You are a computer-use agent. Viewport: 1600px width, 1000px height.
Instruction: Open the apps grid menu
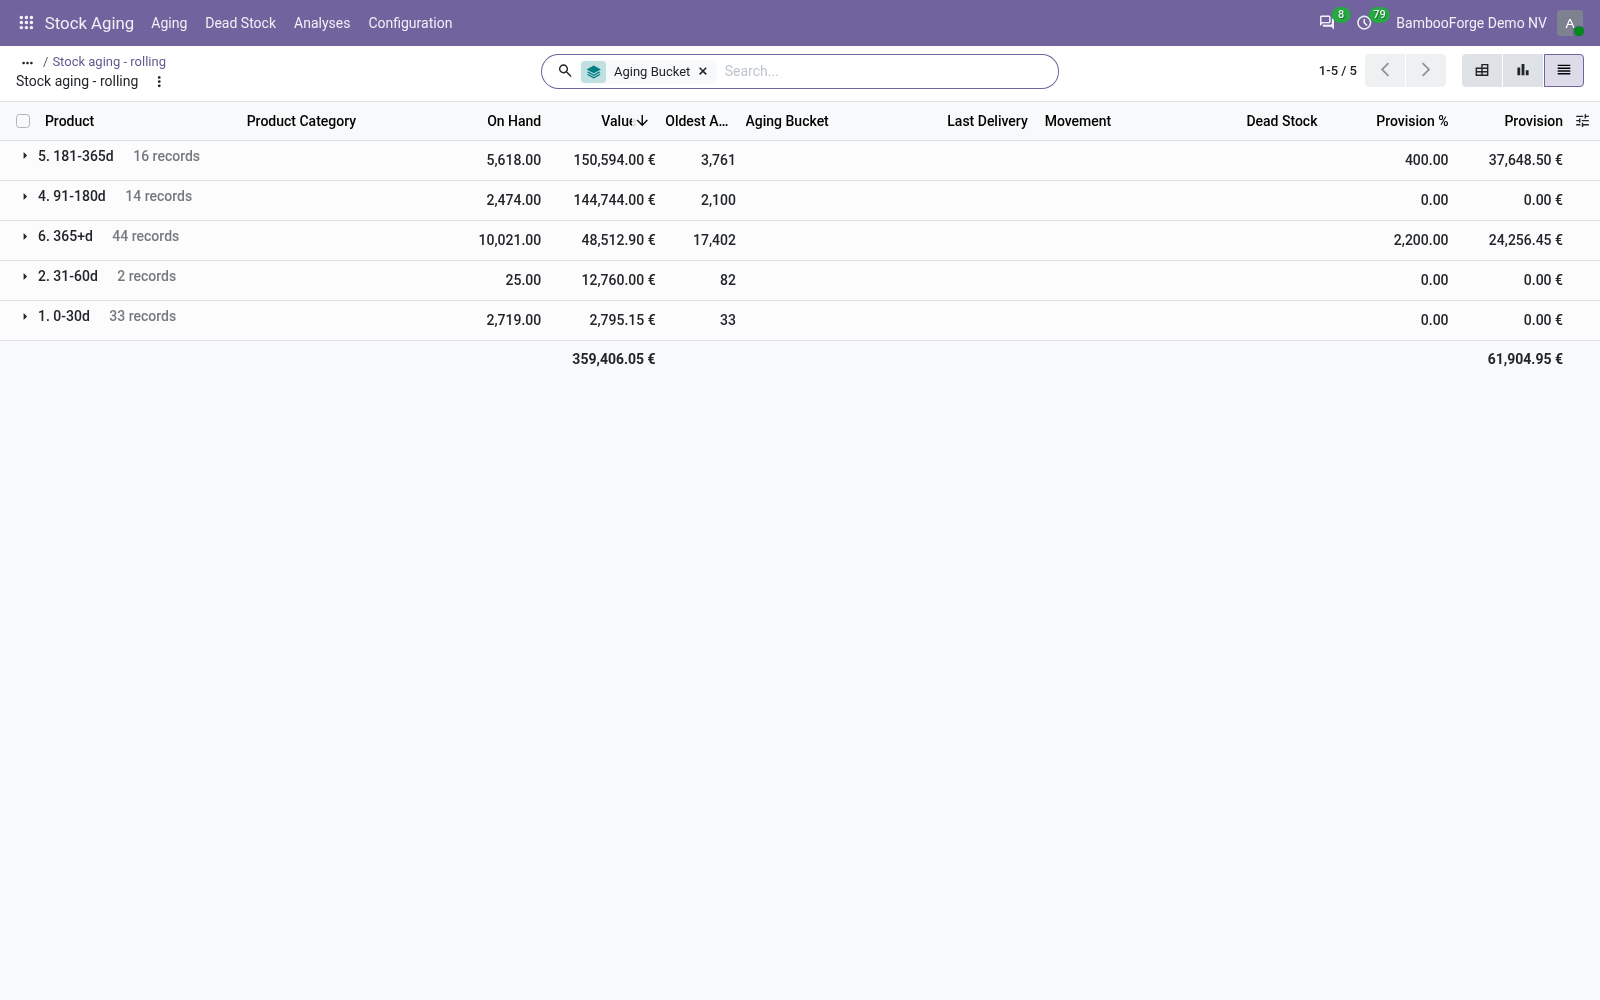[x=27, y=23]
